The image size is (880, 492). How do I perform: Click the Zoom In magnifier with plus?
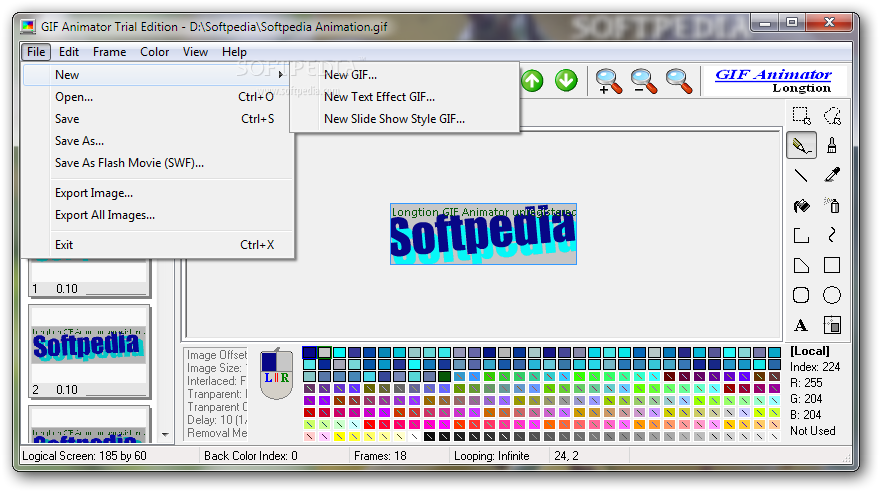click(x=608, y=81)
